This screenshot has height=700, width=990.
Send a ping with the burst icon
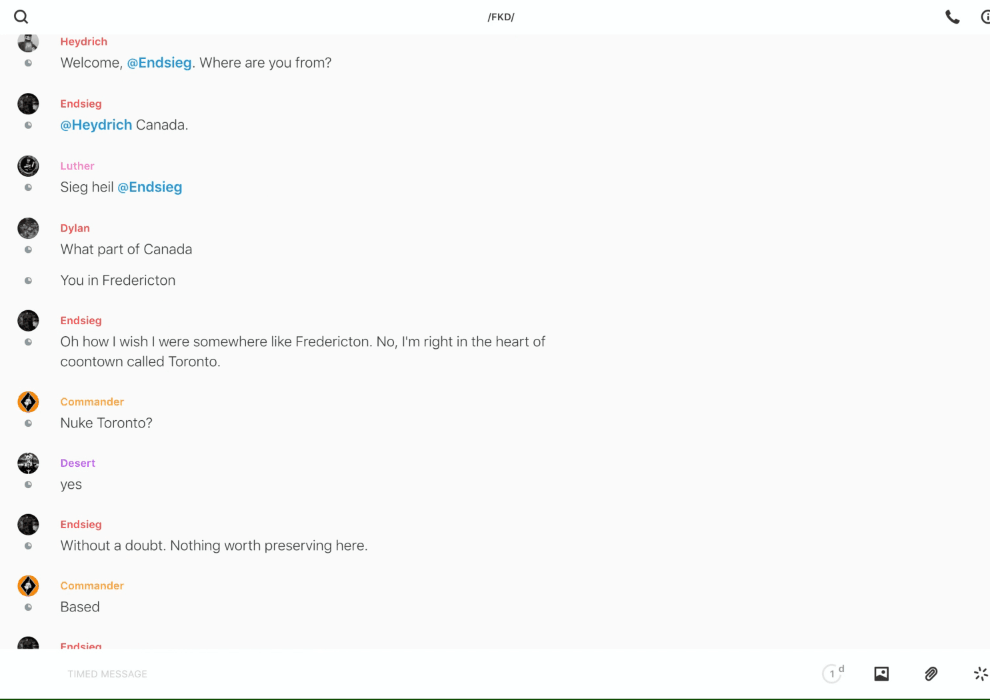[x=980, y=674]
